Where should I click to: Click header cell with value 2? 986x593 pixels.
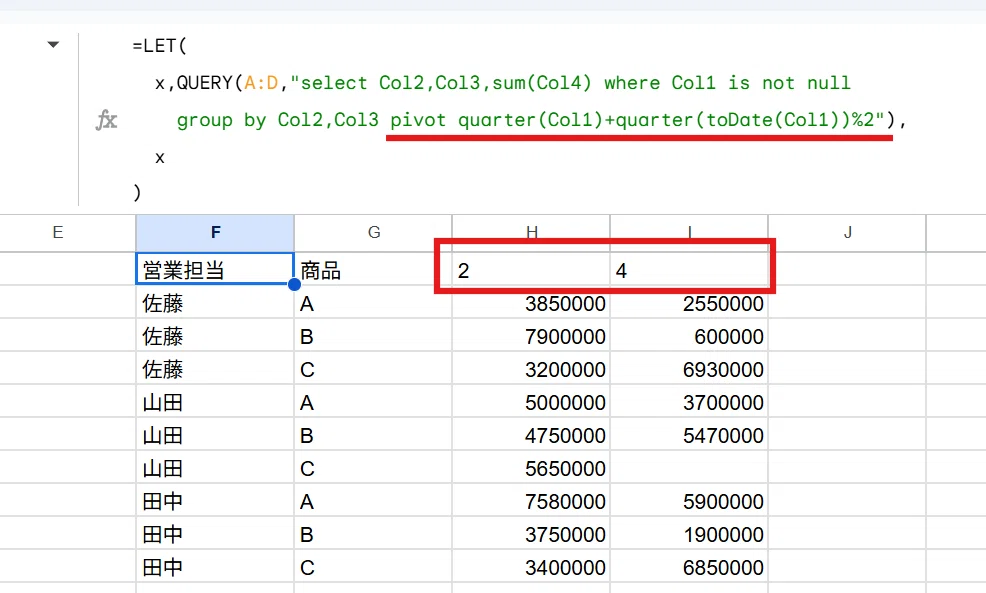(x=531, y=270)
